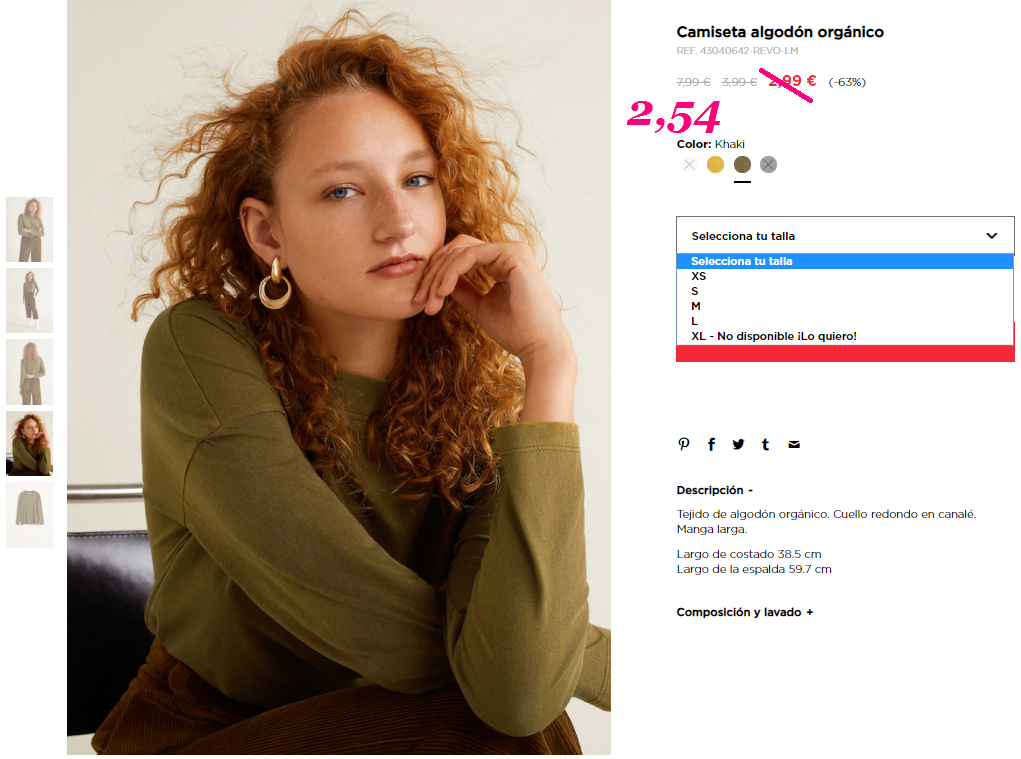Expand Composición y lavado section

click(x=744, y=612)
